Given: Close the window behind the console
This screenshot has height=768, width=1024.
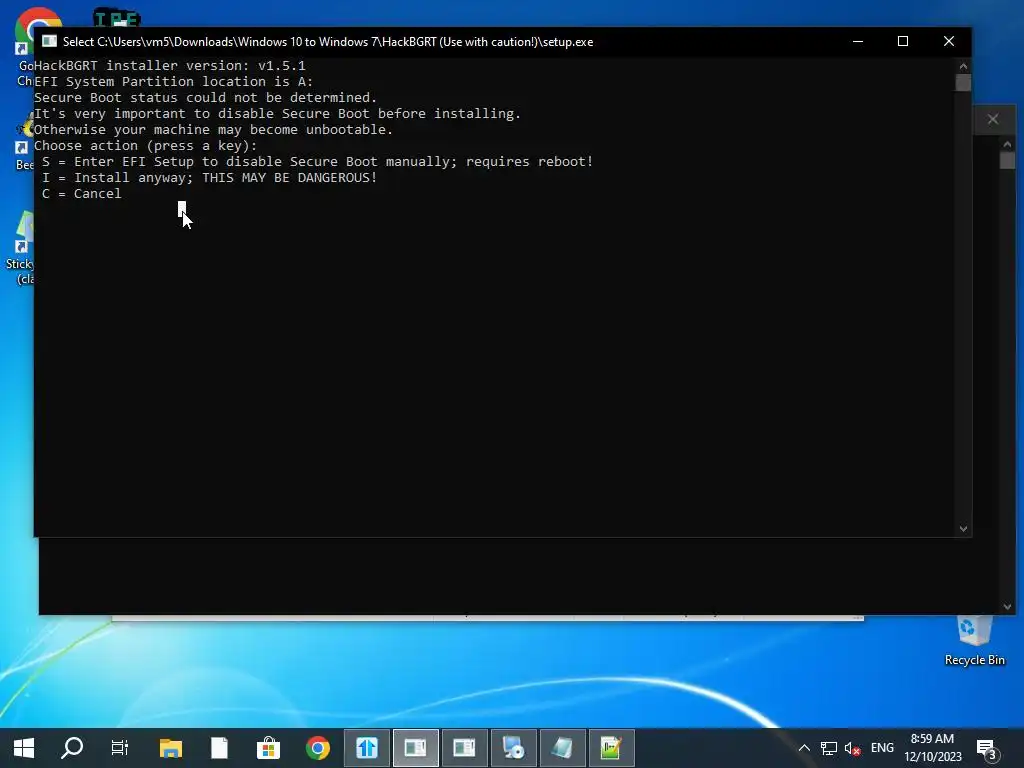Looking at the screenshot, I should coord(993,120).
